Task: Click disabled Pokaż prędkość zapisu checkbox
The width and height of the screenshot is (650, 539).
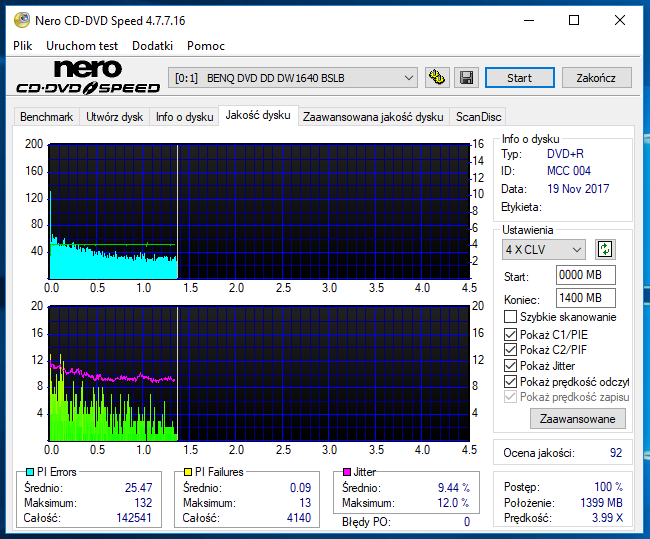Action: tap(510, 397)
